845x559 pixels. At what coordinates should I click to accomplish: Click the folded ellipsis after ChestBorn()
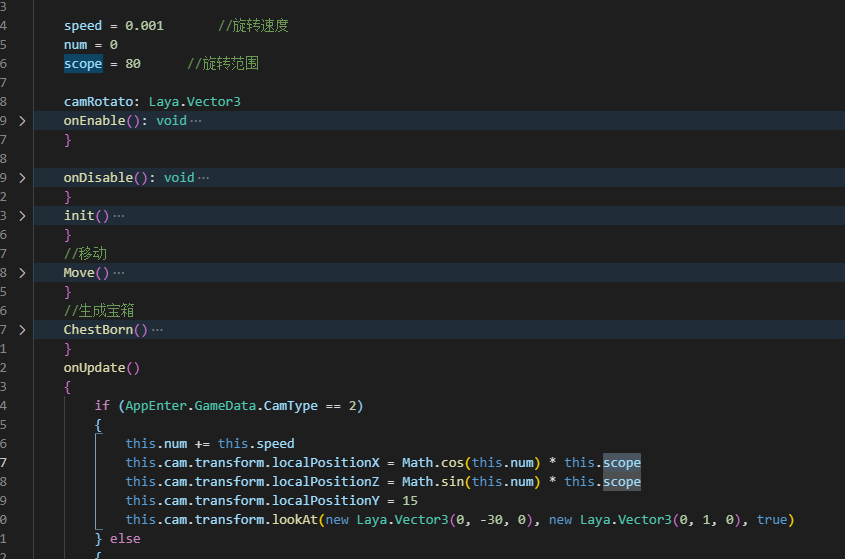(157, 330)
